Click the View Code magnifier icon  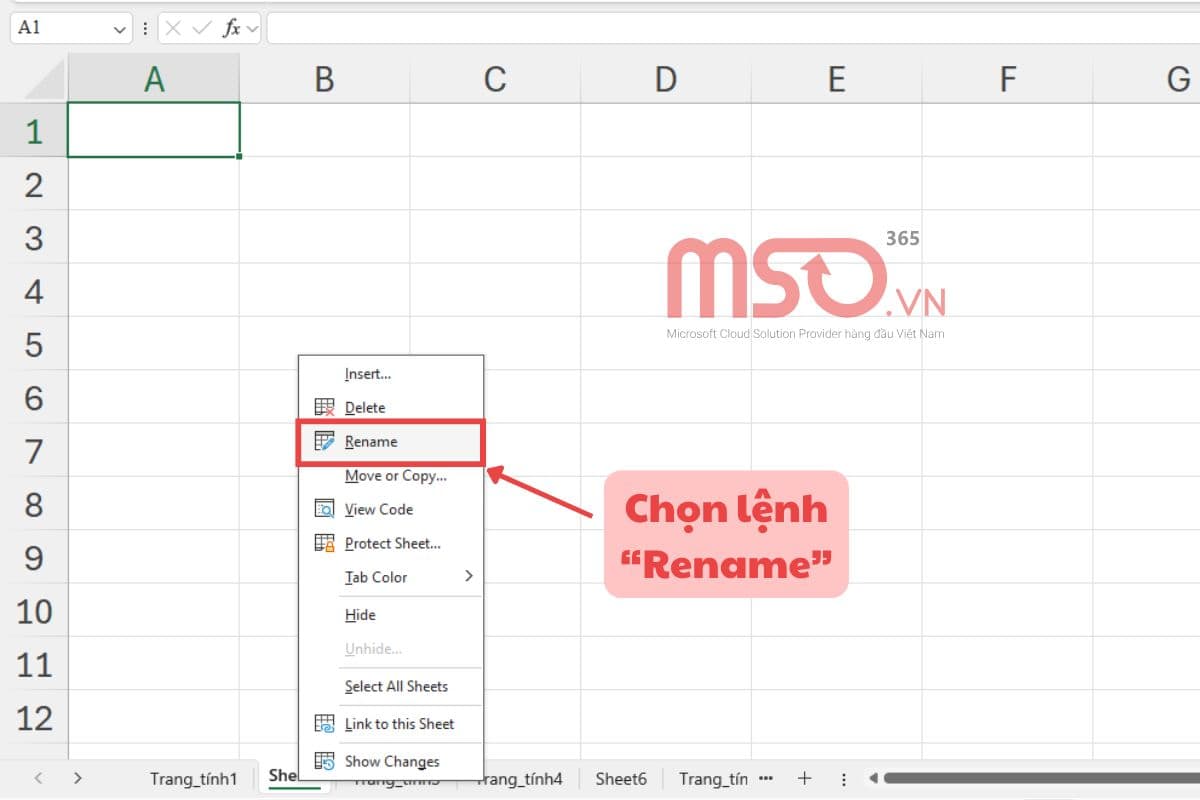(324, 509)
